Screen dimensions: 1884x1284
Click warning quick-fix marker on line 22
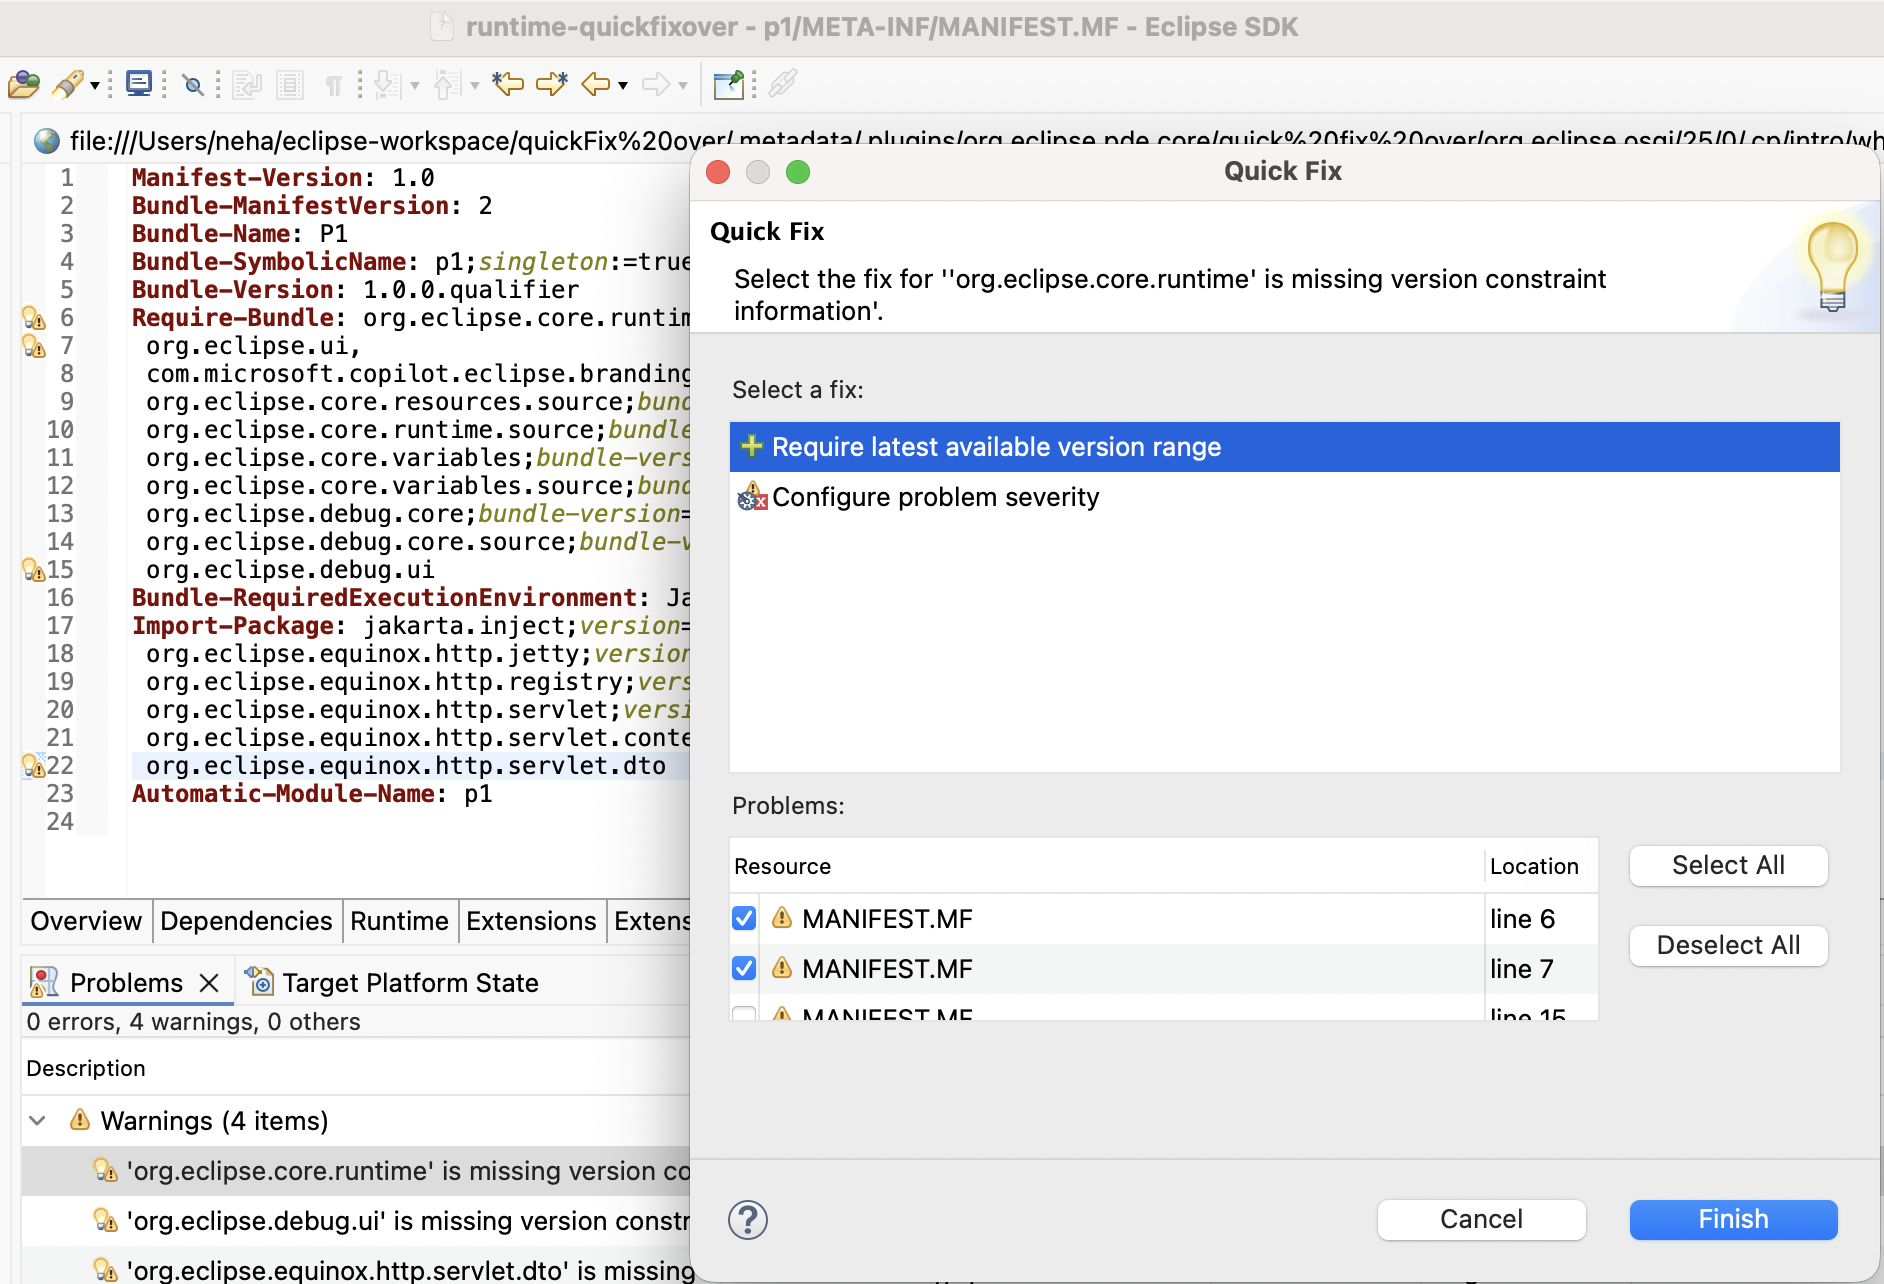tap(34, 766)
